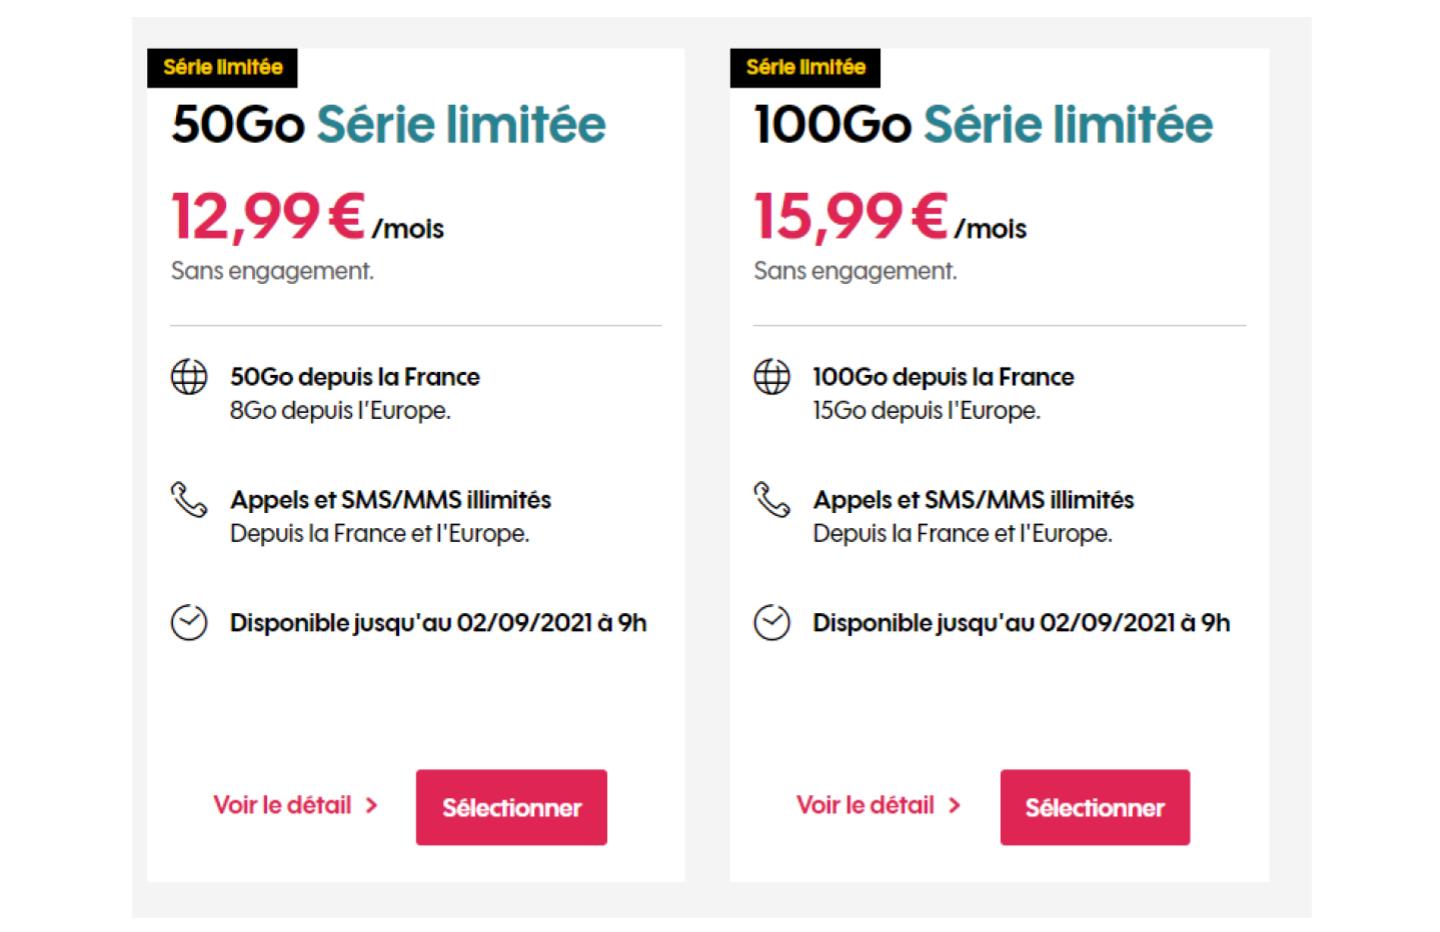The image size is (1440, 932).
Task: Click Sélectionner on the 50Go plan
Action: point(511,807)
